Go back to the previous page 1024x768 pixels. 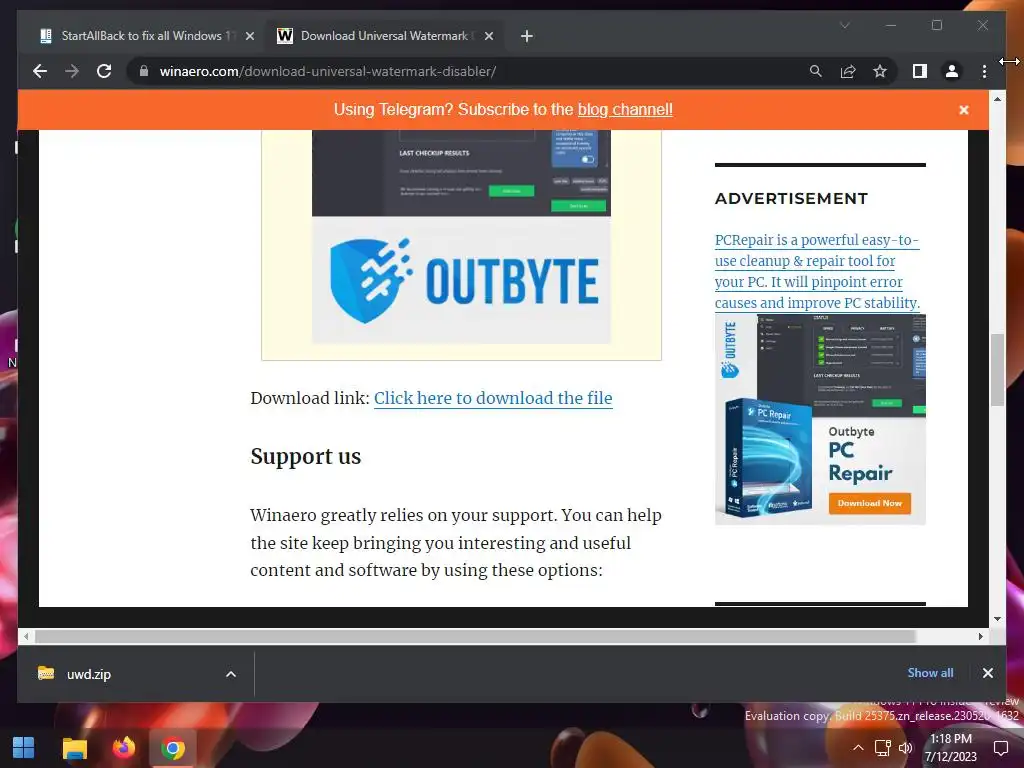(x=40, y=71)
